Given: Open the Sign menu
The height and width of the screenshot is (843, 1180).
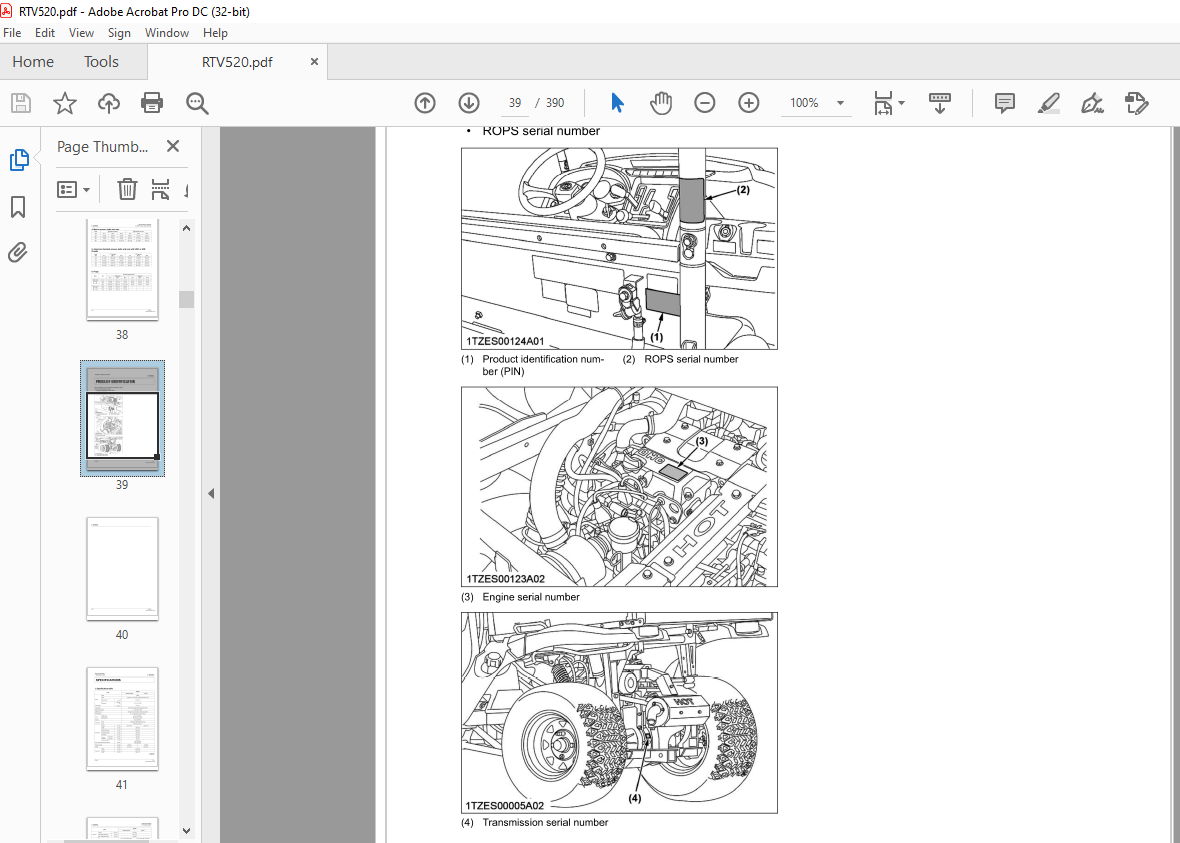Looking at the screenshot, I should click(x=119, y=32).
